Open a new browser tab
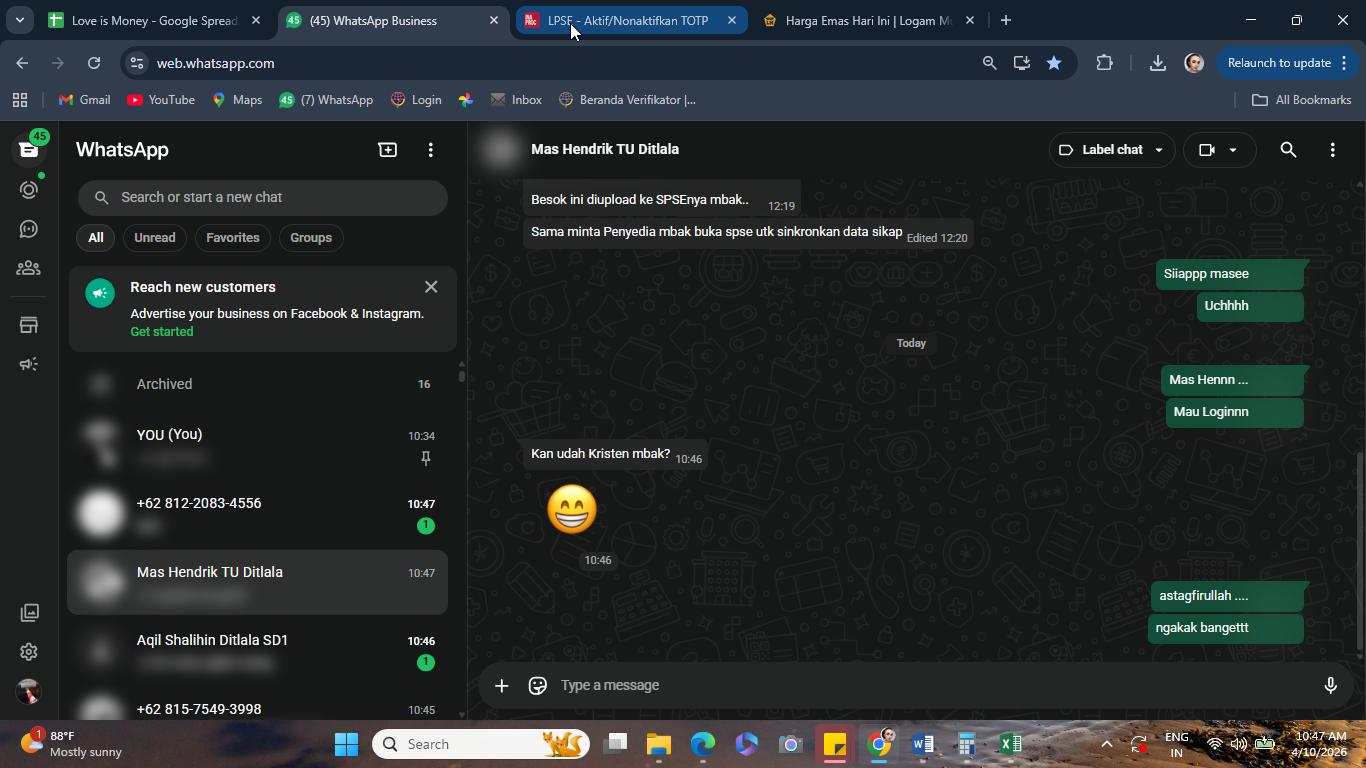 coord(1006,20)
